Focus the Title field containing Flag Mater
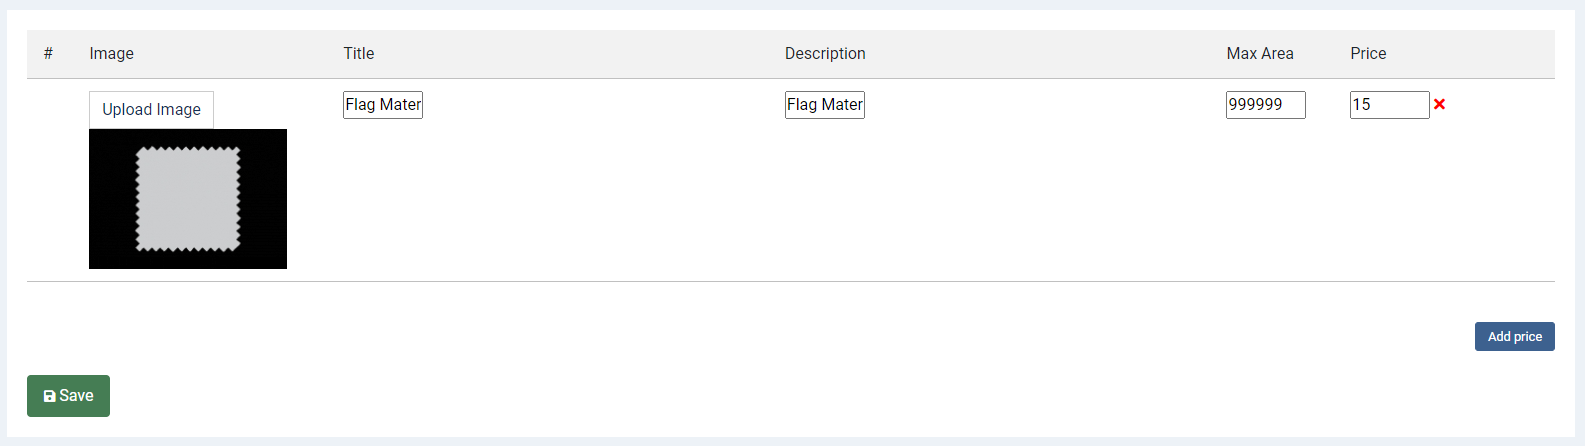The image size is (1585, 446). 383,105
